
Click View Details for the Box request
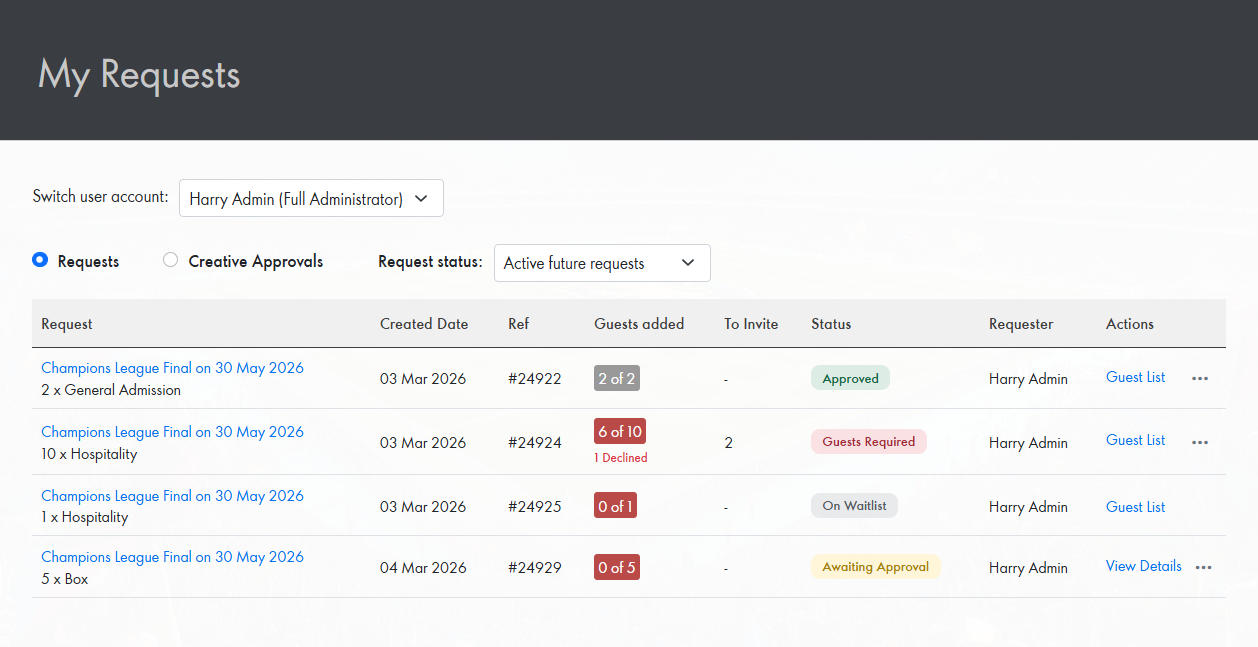(1143, 566)
